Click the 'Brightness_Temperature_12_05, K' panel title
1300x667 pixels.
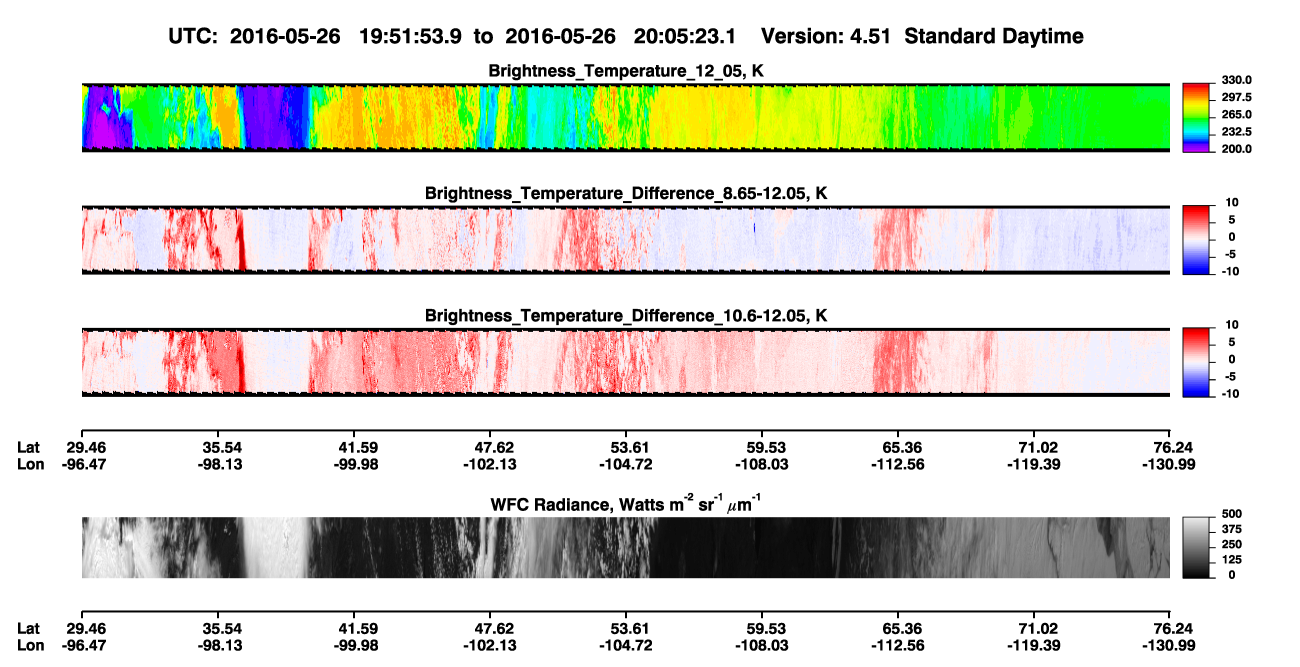coord(626,71)
